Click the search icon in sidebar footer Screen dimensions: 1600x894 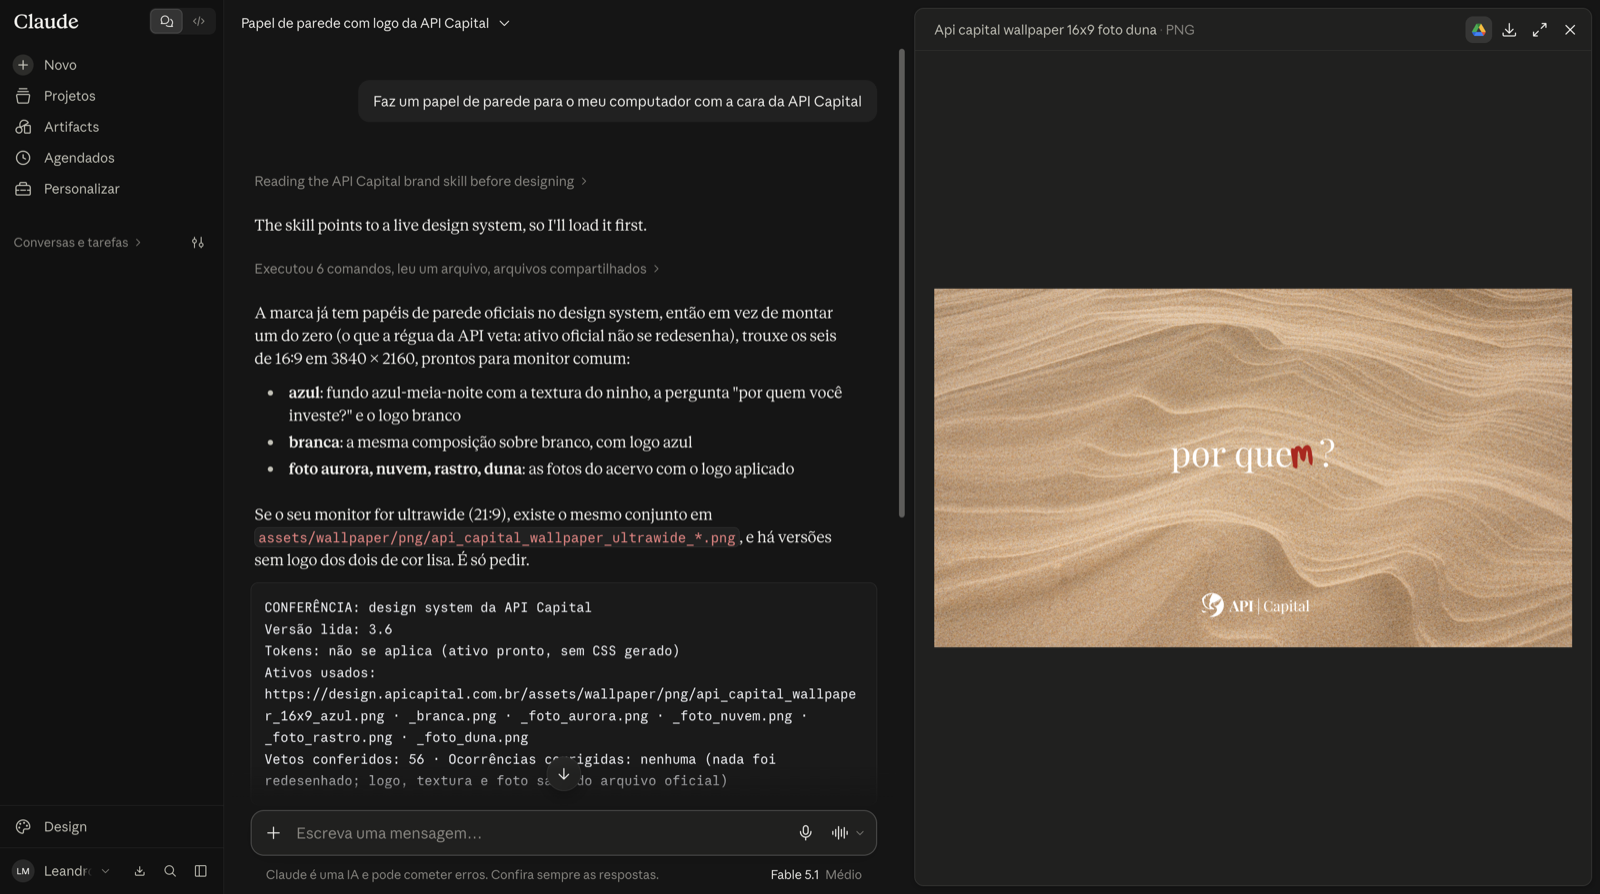[x=170, y=871]
